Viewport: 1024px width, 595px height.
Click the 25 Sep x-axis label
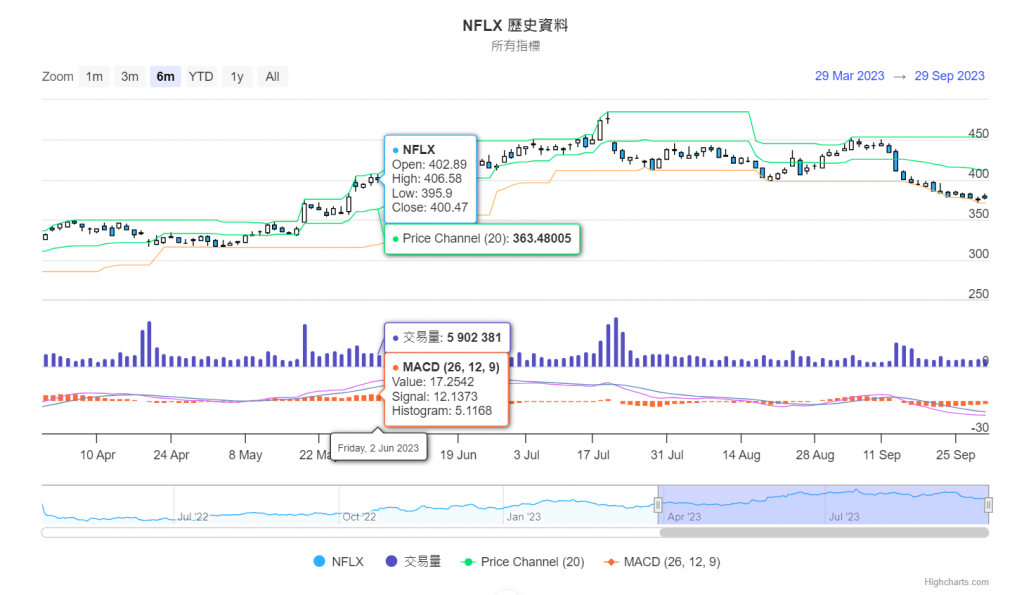(x=955, y=455)
